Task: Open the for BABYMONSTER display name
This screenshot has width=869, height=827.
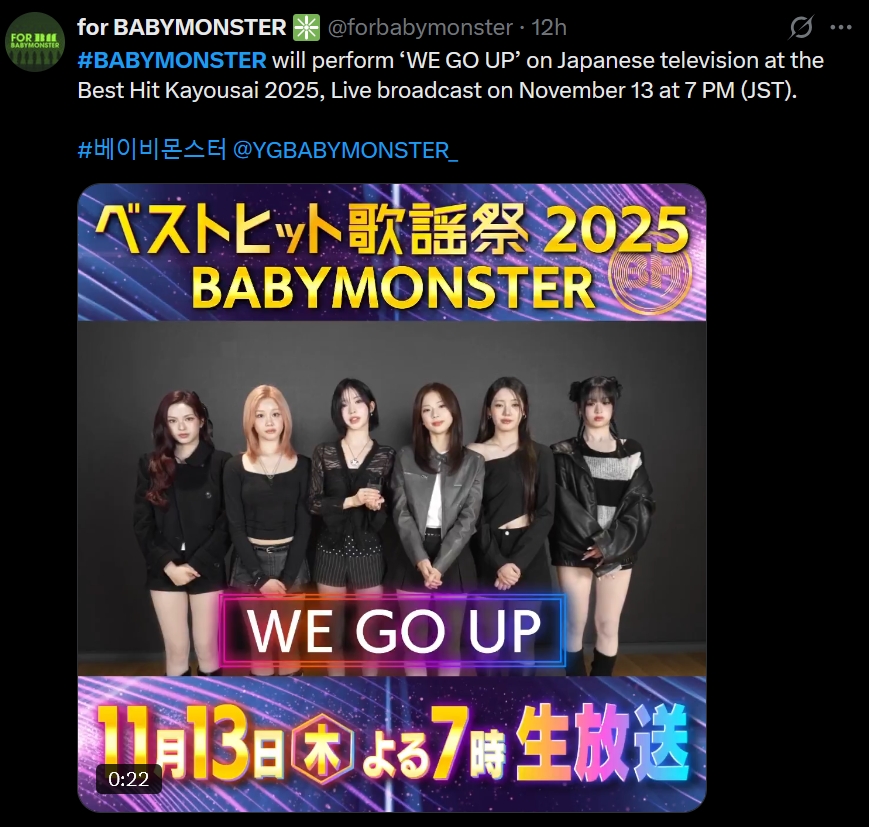Action: click(181, 28)
